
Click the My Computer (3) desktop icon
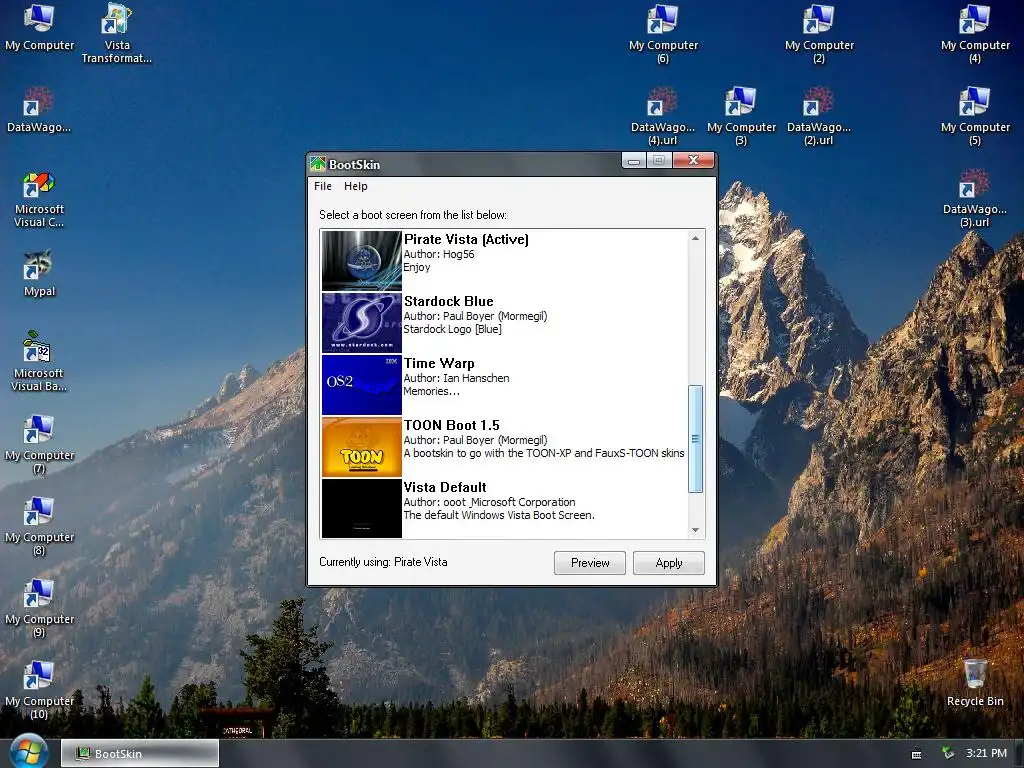[x=741, y=116]
